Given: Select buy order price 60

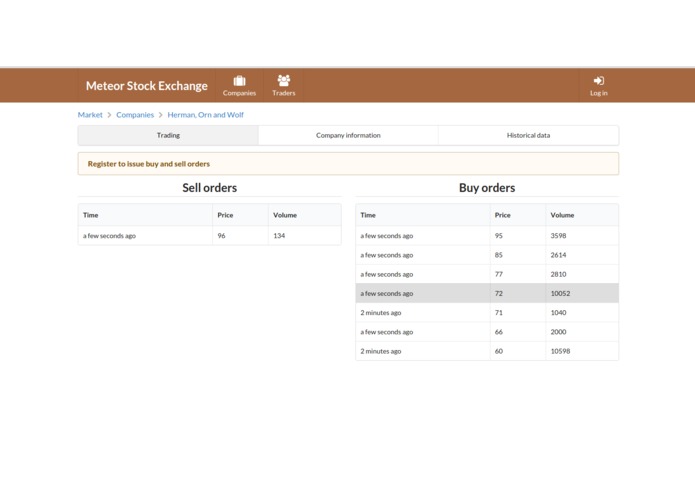Looking at the screenshot, I should pyautogui.click(x=518, y=351).
